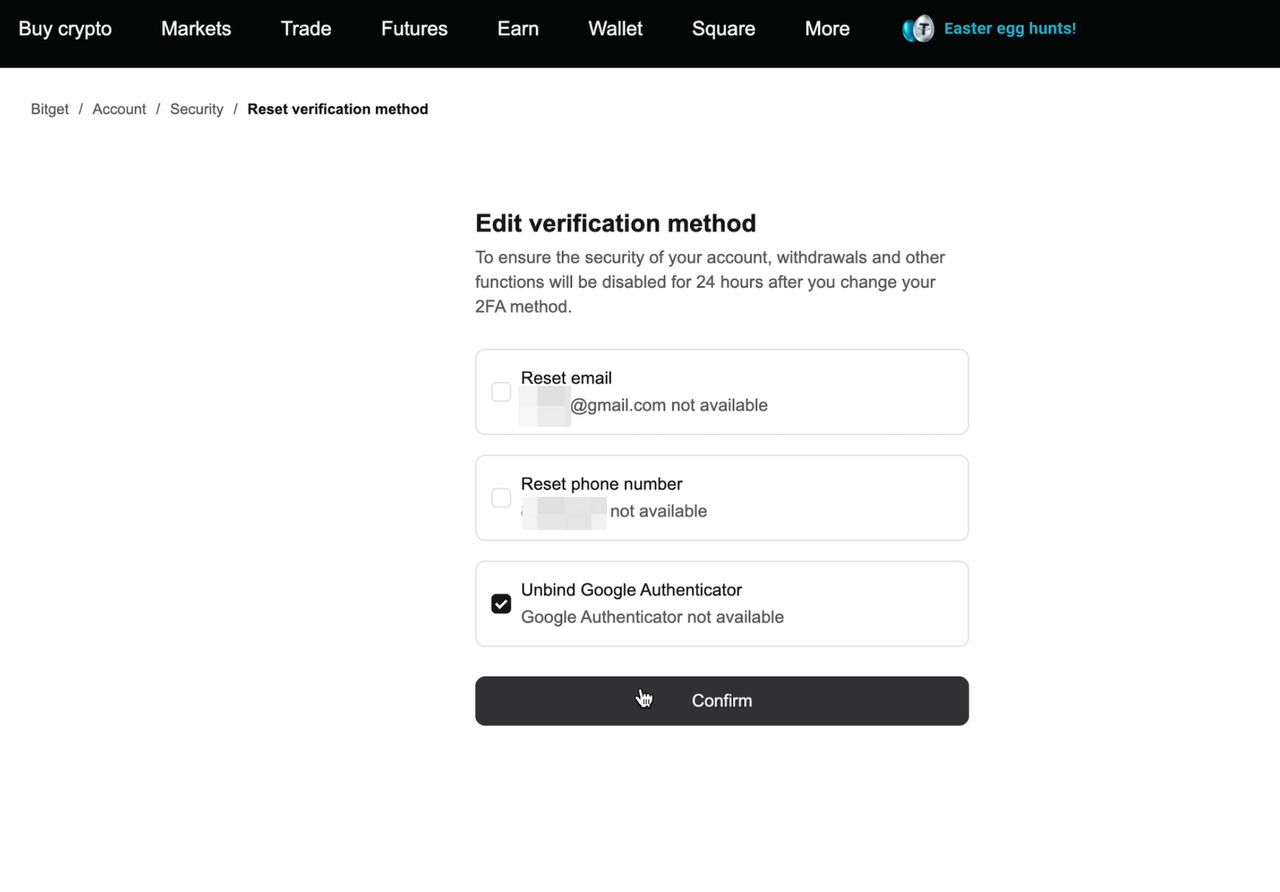Open the Earn menu

pyautogui.click(x=517, y=29)
